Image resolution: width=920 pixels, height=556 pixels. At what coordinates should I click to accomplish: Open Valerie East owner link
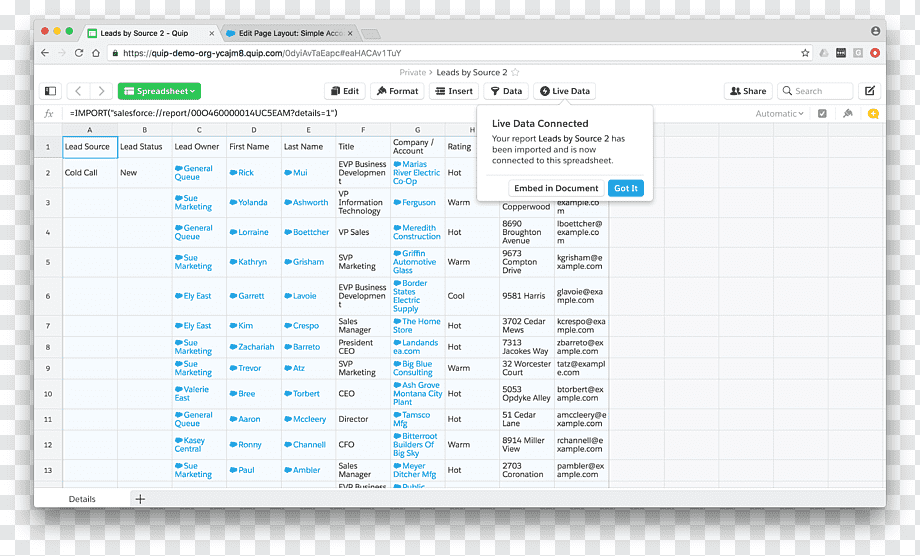(x=192, y=394)
